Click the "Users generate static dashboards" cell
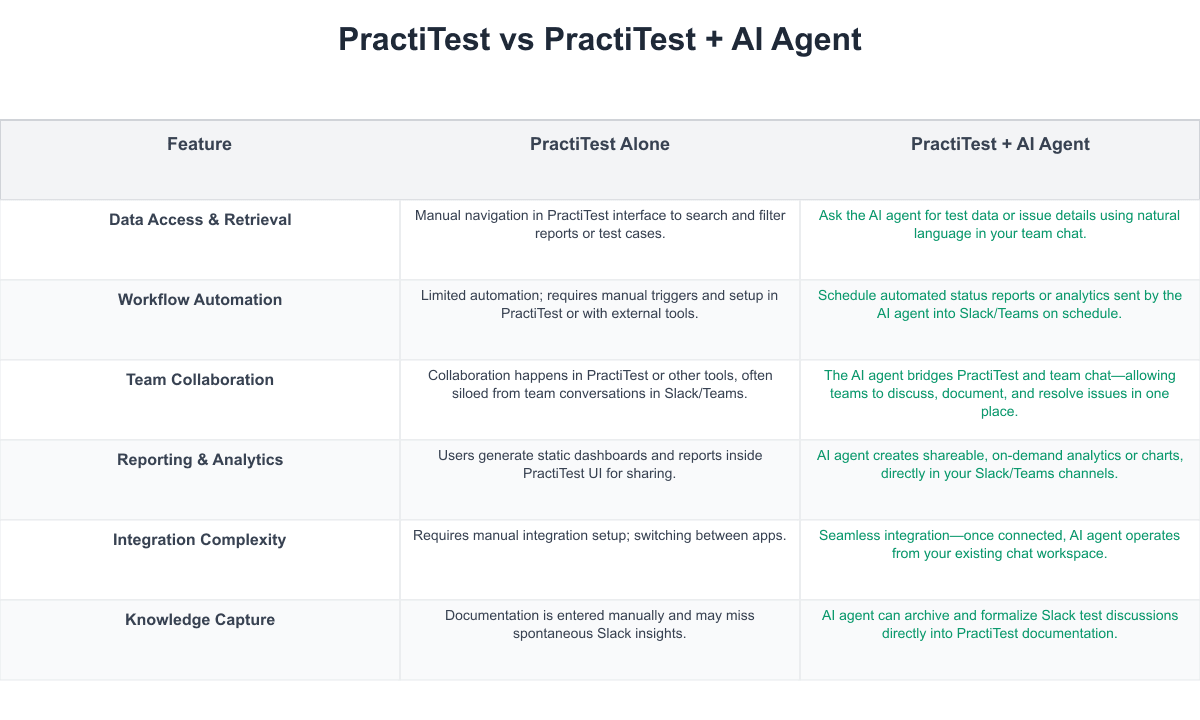Image resolution: width=1200 pixels, height=720 pixels. (x=600, y=464)
